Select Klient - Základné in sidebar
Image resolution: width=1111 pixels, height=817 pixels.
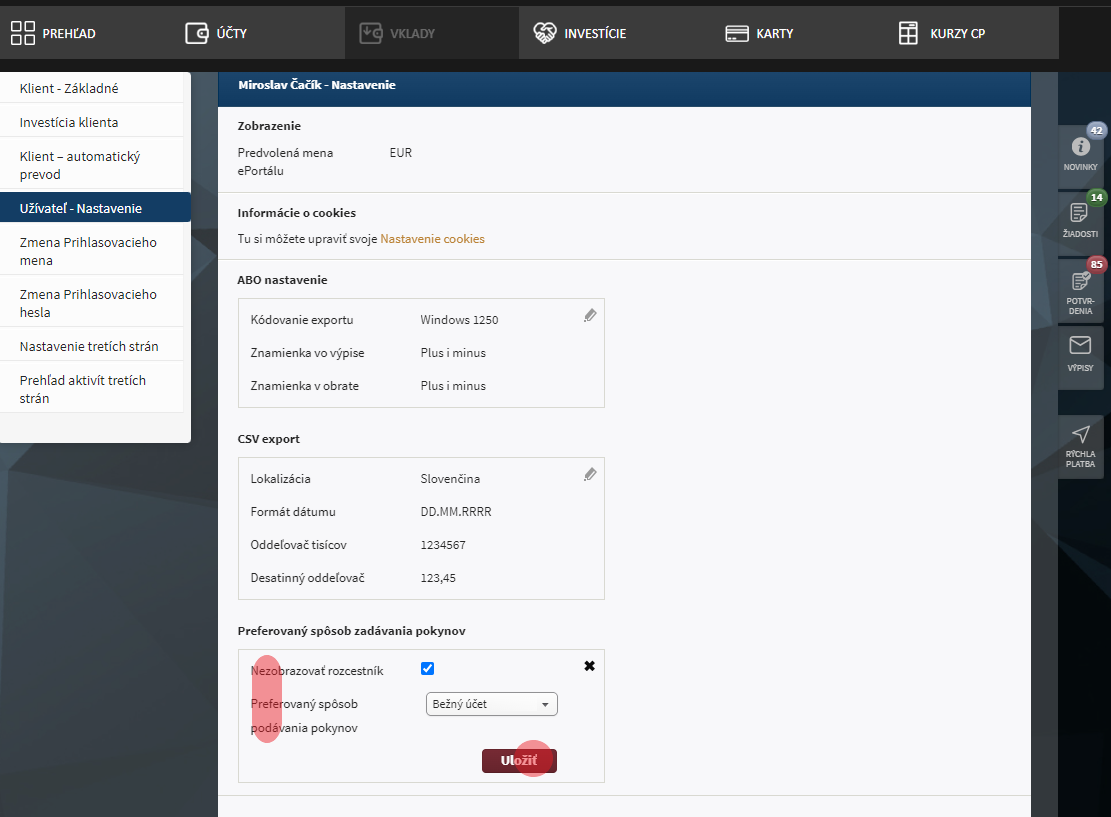tap(69, 88)
